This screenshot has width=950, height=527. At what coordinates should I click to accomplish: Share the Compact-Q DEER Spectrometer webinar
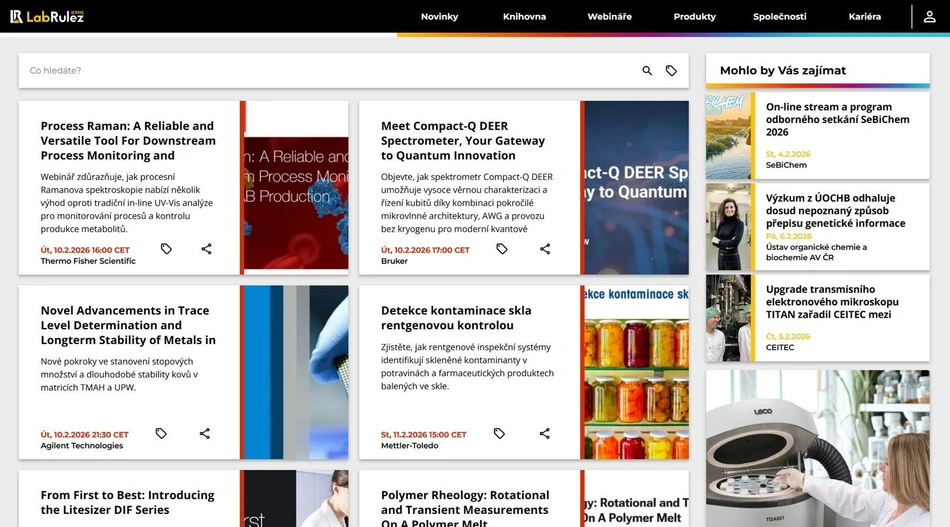[545, 249]
